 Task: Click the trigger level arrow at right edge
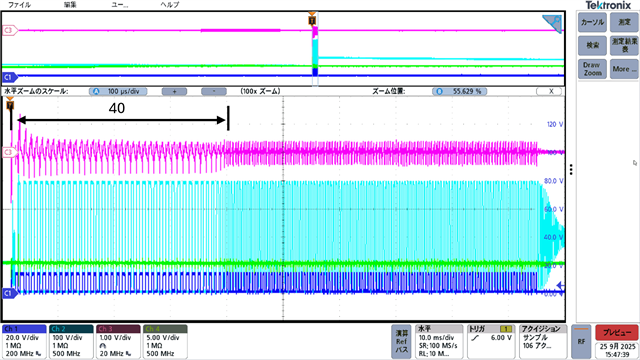pyautogui.click(x=560, y=286)
